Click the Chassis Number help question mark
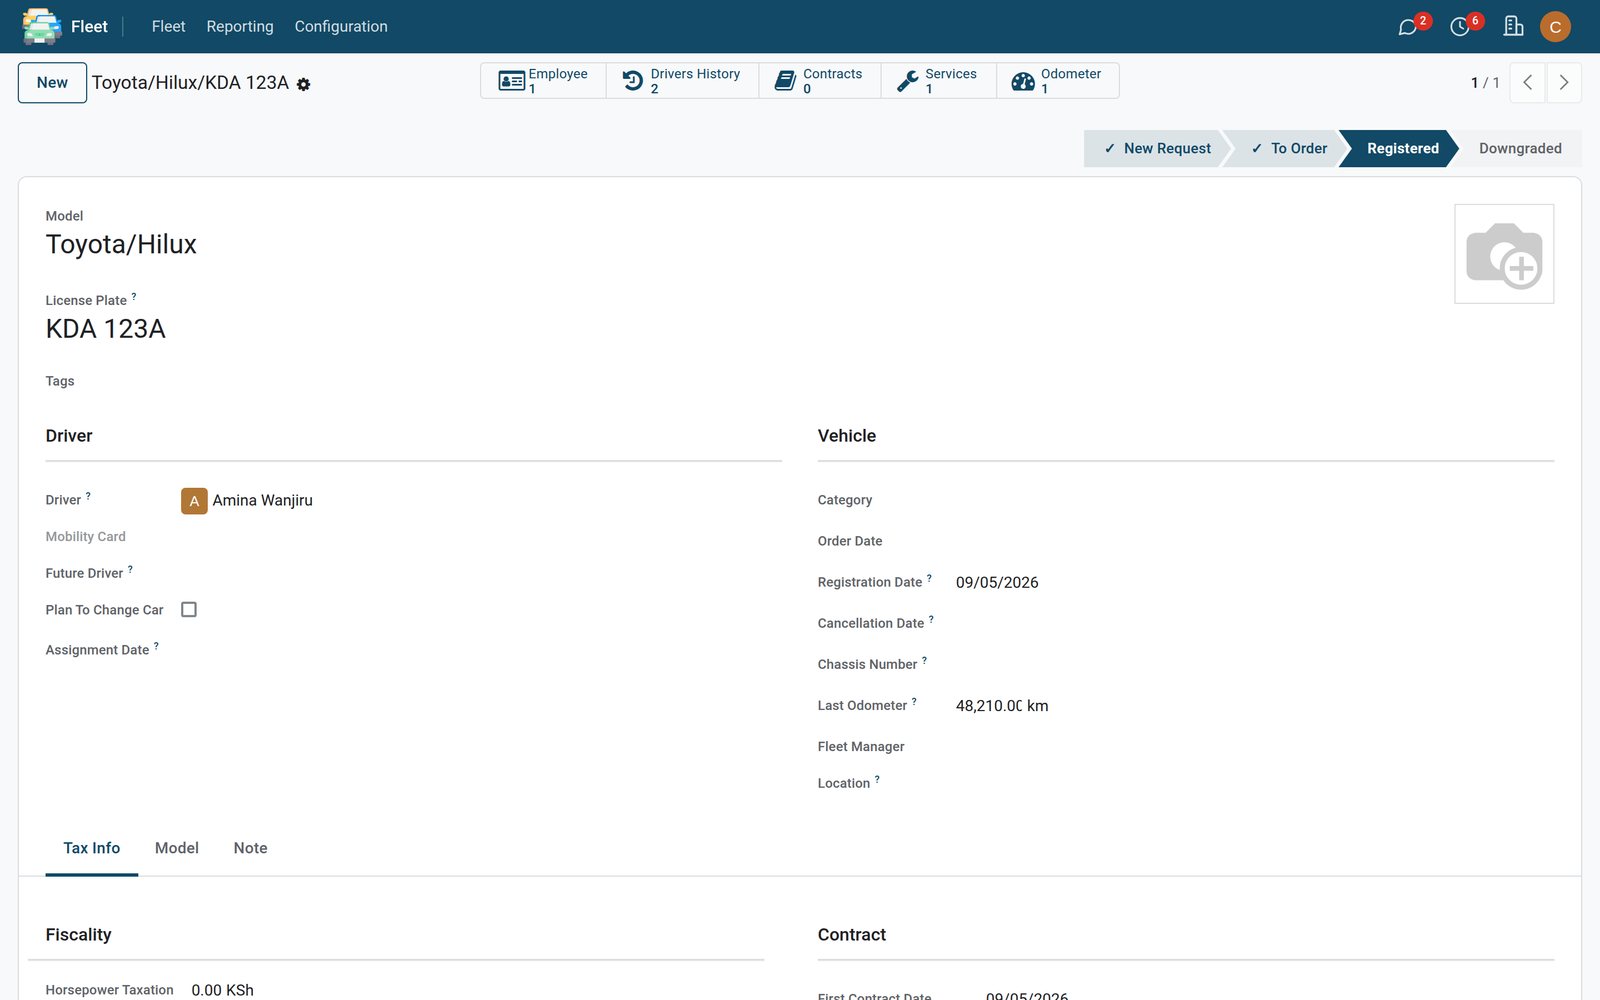 click(x=924, y=660)
